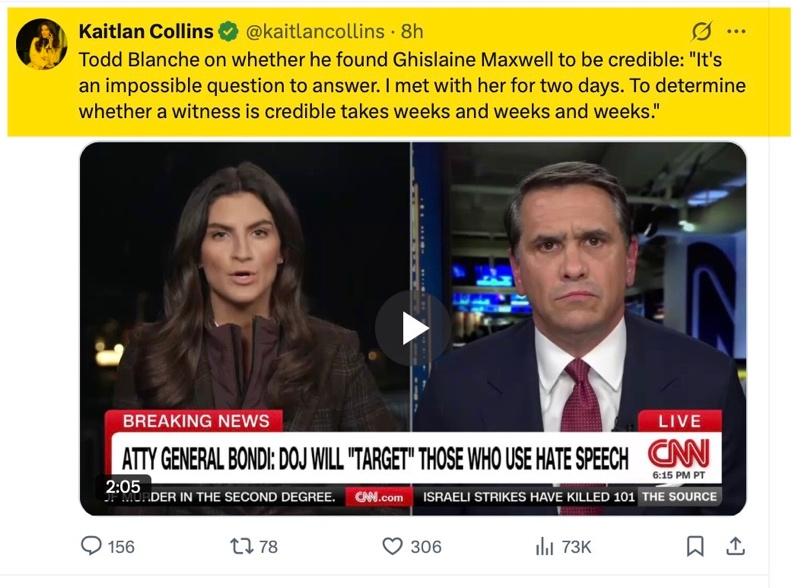This screenshot has height=588, width=802.
Task: Open Kaitlan Collins' profile picture
Action: (41, 44)
